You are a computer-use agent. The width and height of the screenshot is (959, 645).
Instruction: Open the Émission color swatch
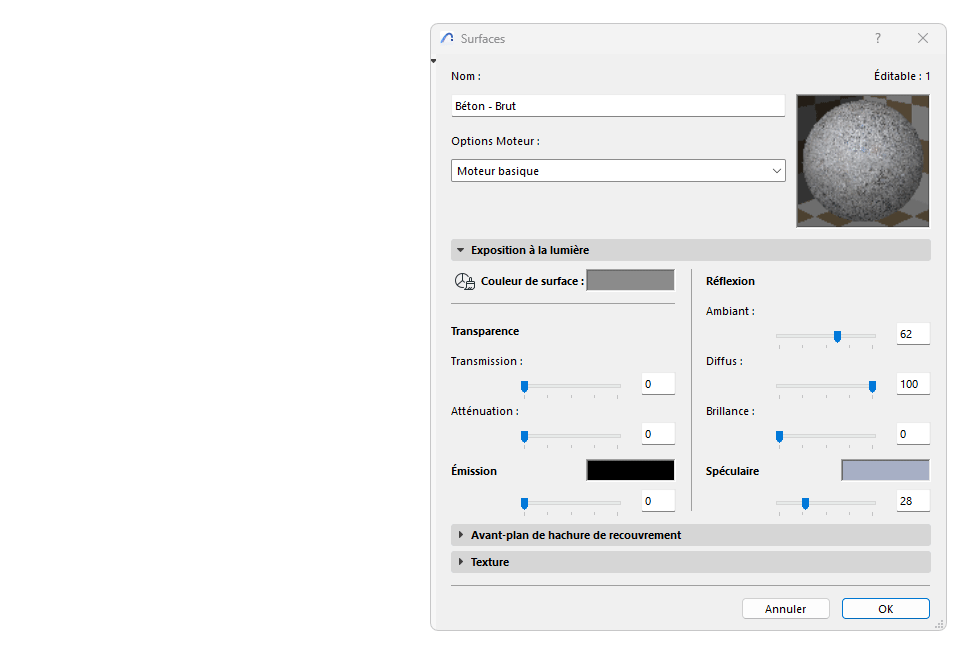tap(629, 469)
